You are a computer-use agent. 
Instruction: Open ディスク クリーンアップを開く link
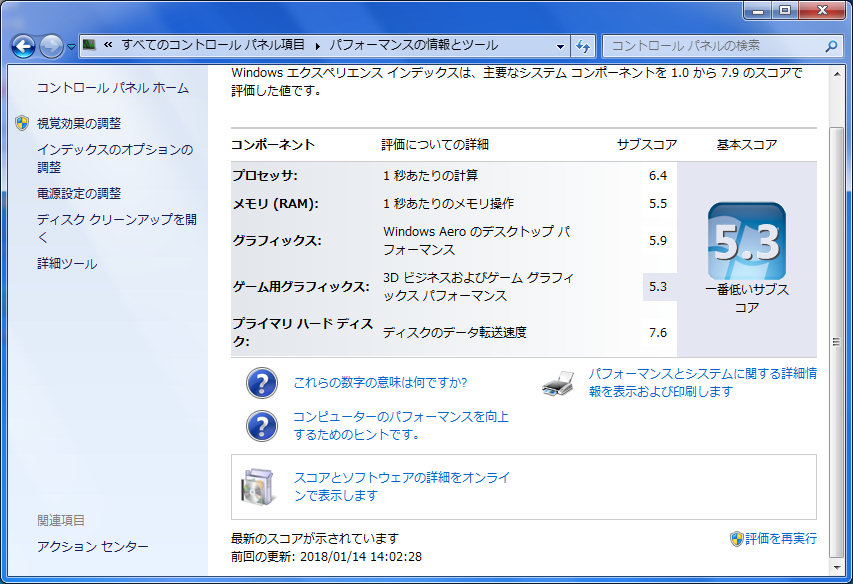pos(116,228)
